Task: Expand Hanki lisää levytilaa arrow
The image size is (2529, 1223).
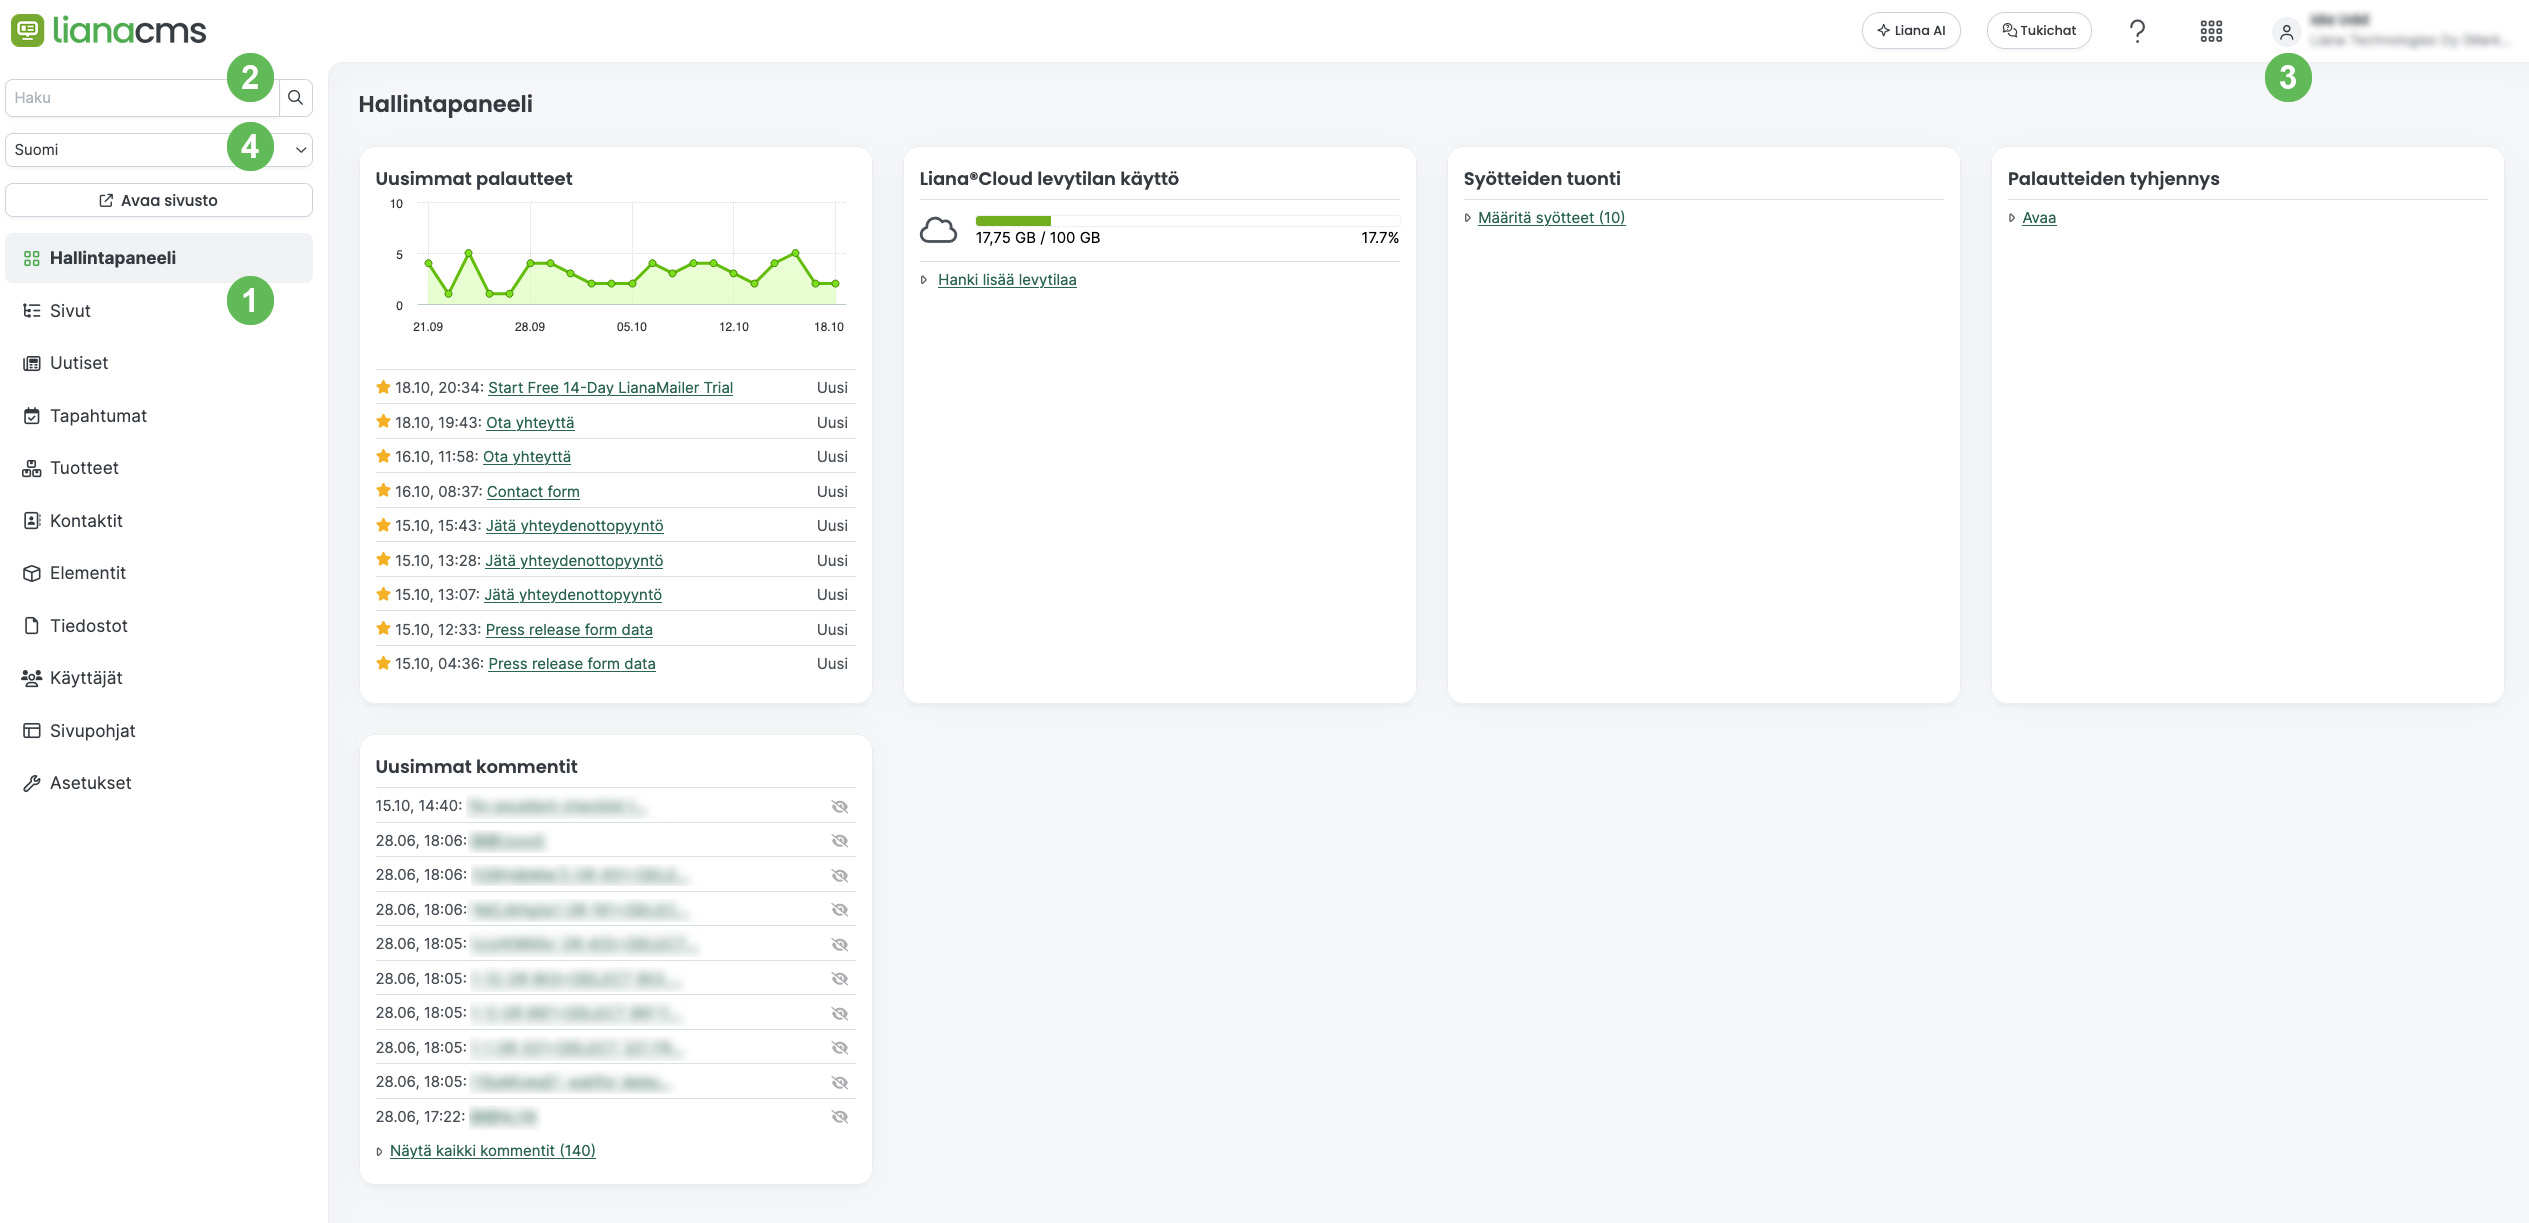Action: [x=924, y=280]
